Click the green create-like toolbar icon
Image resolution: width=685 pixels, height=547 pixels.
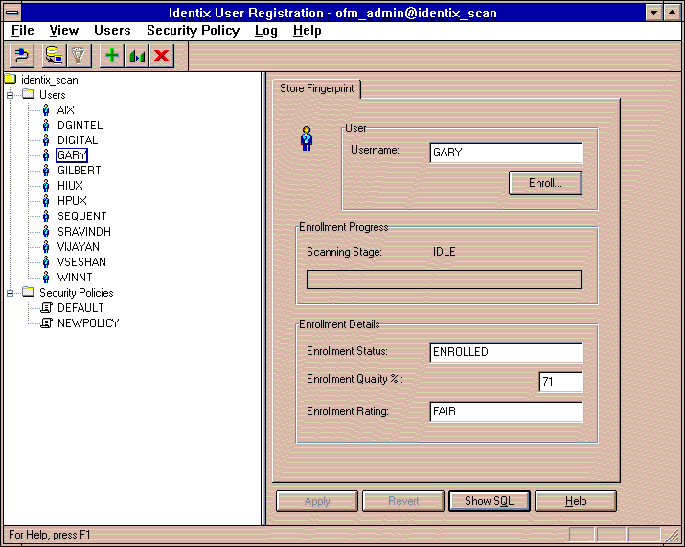click(x=137, y=56)
